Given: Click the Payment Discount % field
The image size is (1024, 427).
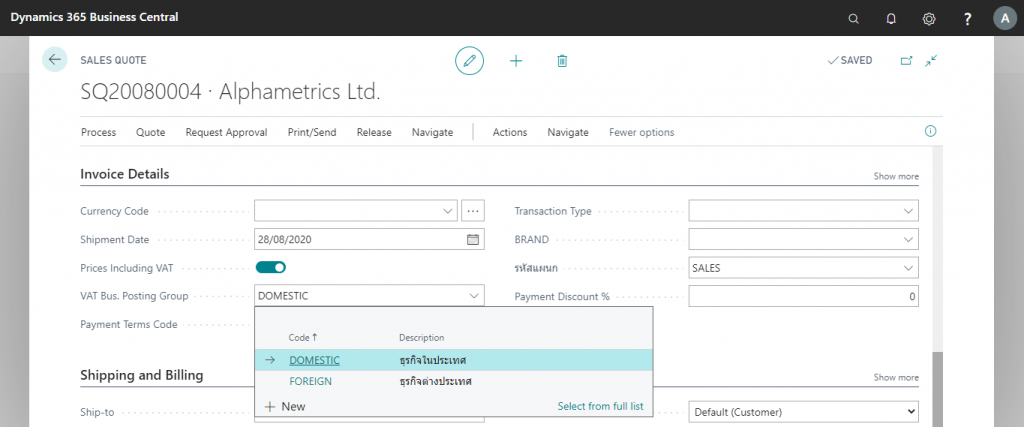Looking at the screenshot, I should (x=803, y=297).
